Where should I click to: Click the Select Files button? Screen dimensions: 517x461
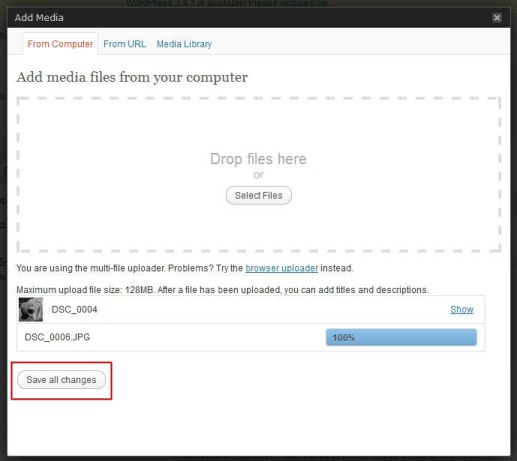pyautogui.click(x=259, y=195)
